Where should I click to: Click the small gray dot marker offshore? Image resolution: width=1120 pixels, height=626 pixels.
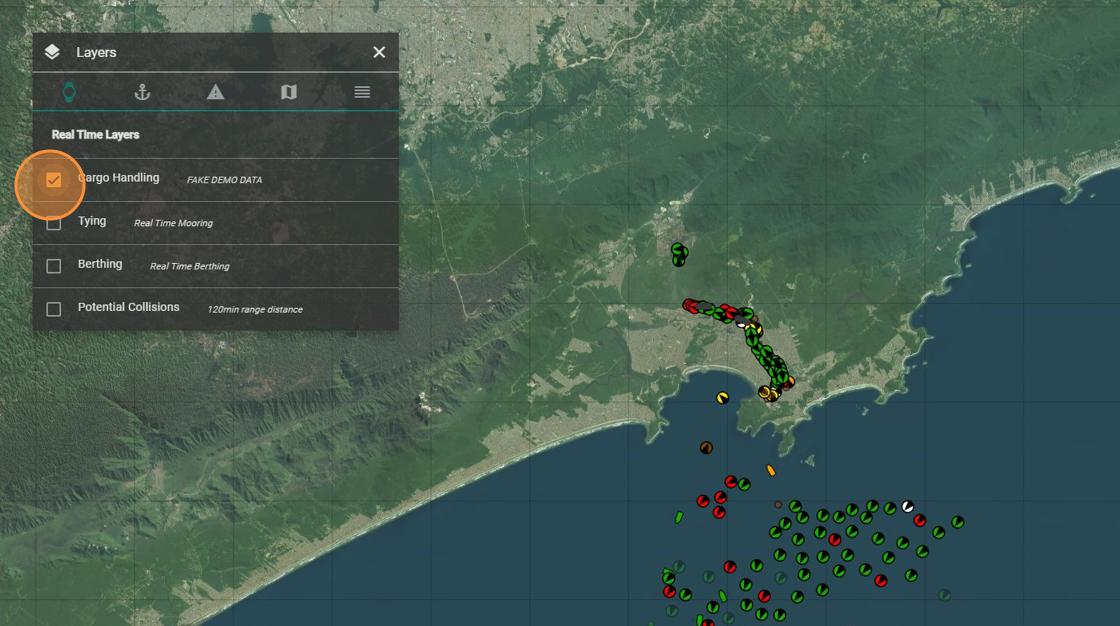click(x=778, y=505)
